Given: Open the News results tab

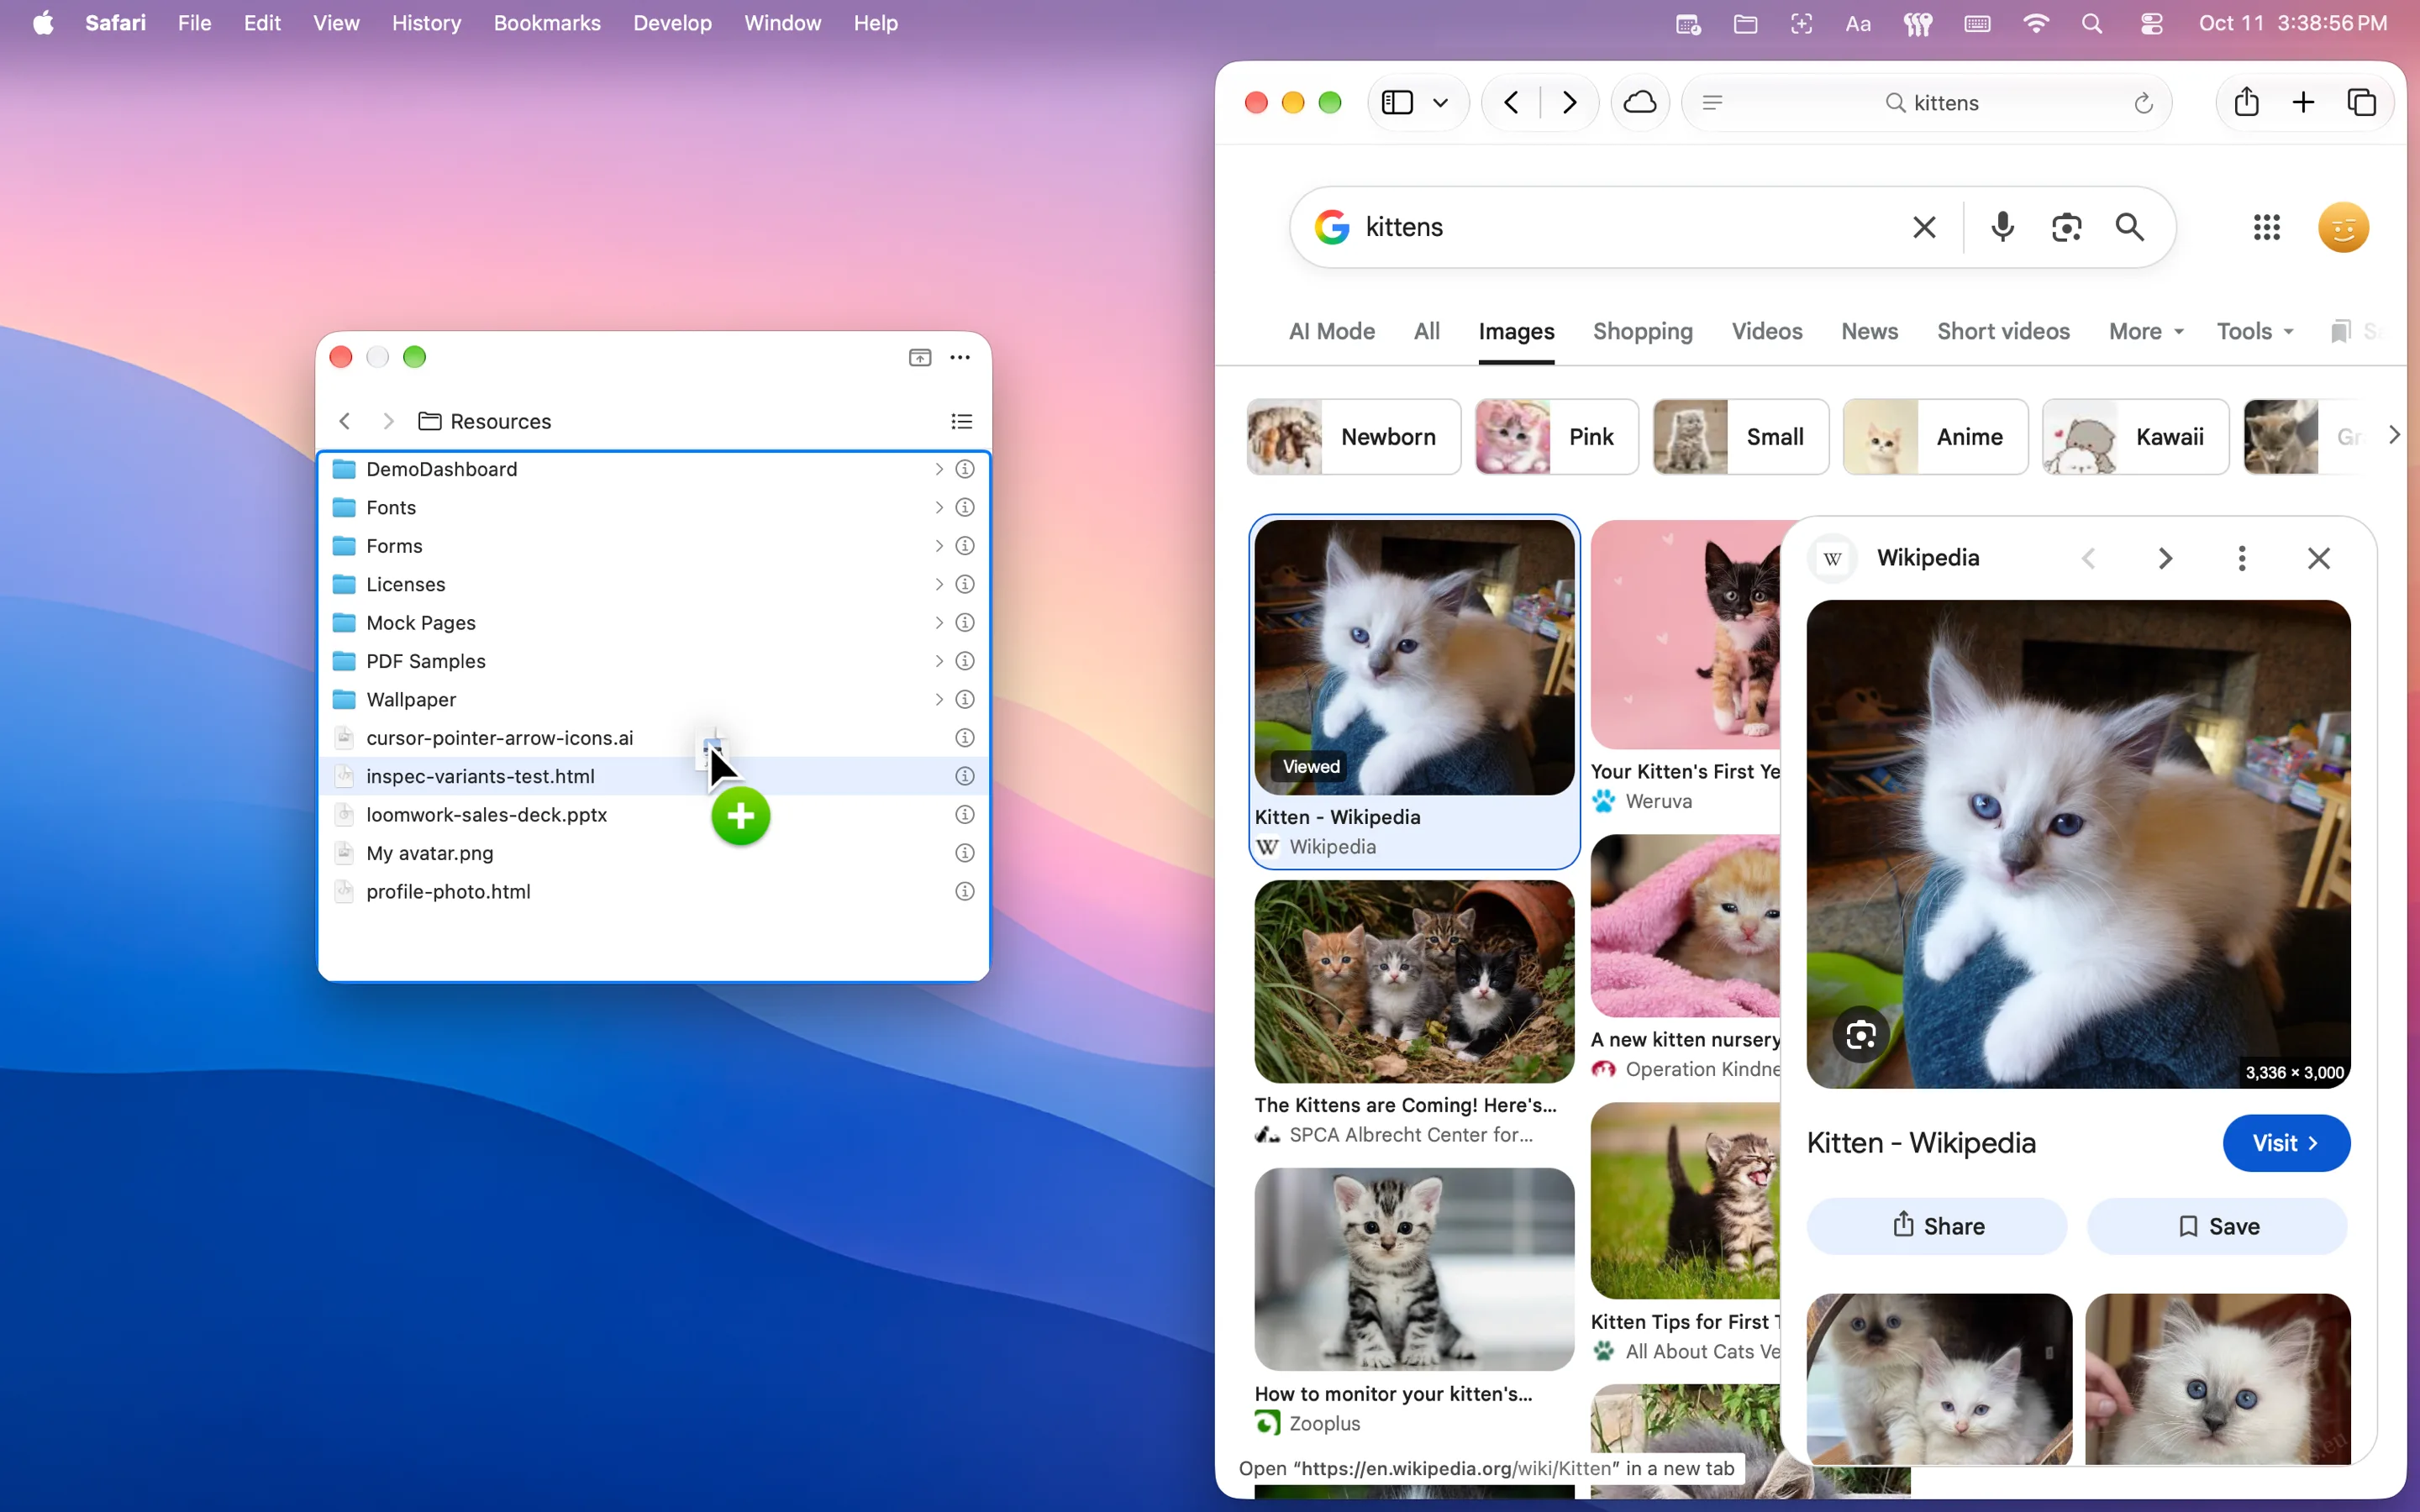Looking at the screenshot, I should (x=1869, y=331).
